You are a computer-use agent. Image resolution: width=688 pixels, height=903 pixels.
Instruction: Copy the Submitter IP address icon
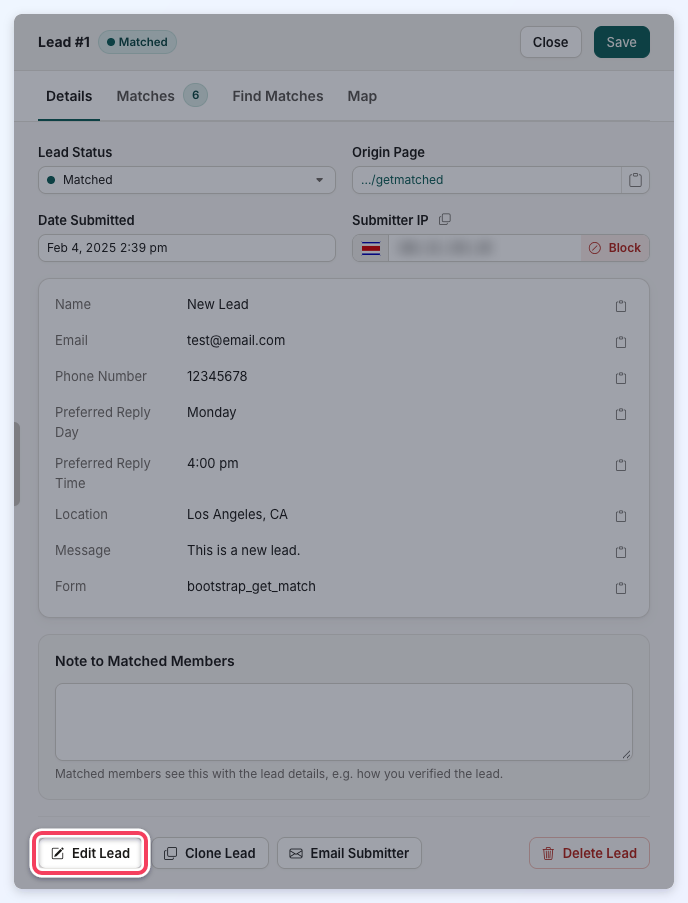click(444, 219)
